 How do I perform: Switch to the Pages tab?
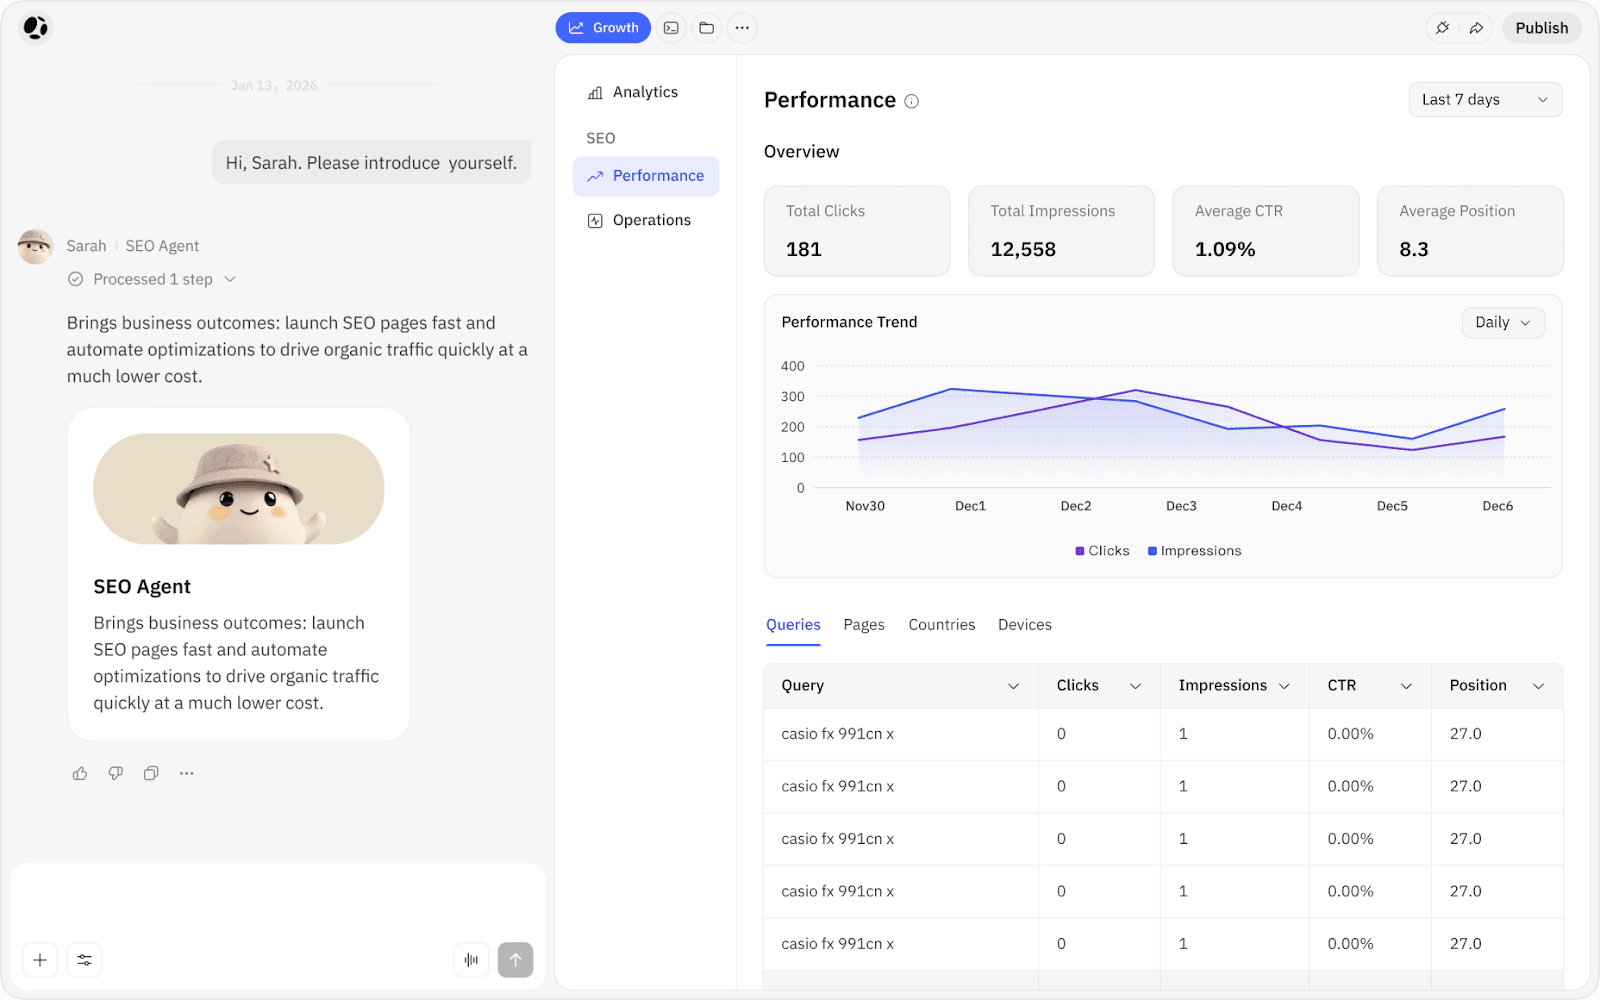pyautogui.click(x=863, y=625)
